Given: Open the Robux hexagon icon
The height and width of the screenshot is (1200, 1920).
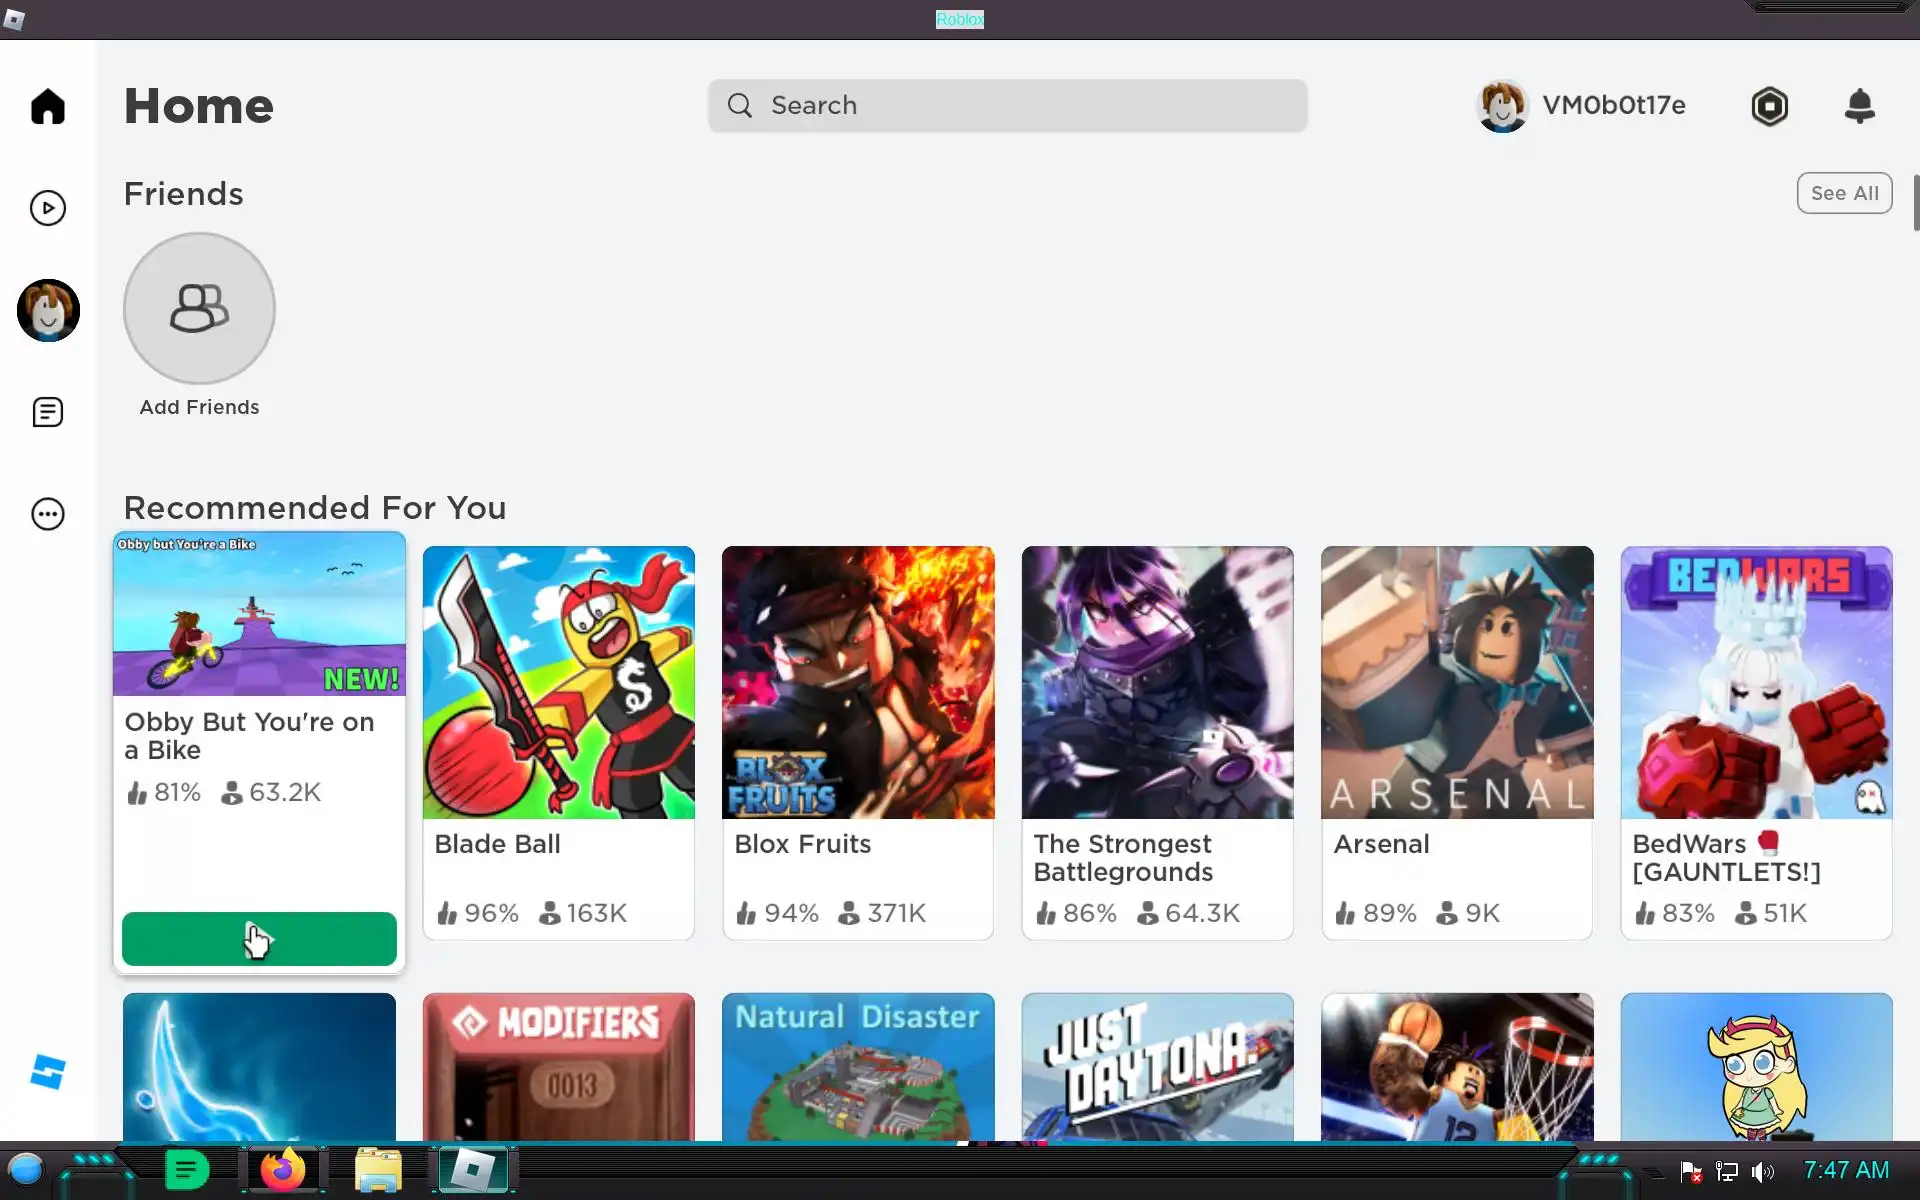Looking at the screenshot, I should pyautogui.click(x=1769, y=106).
